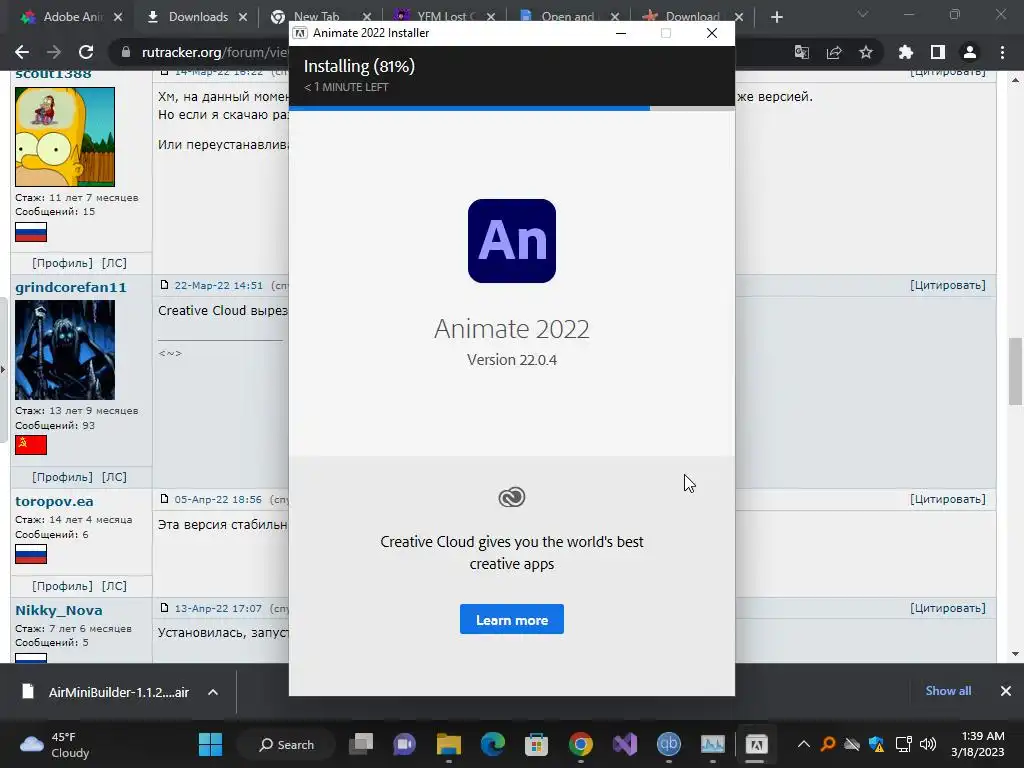
Task: Open the tab search chevron
Action: click(863, 14)
